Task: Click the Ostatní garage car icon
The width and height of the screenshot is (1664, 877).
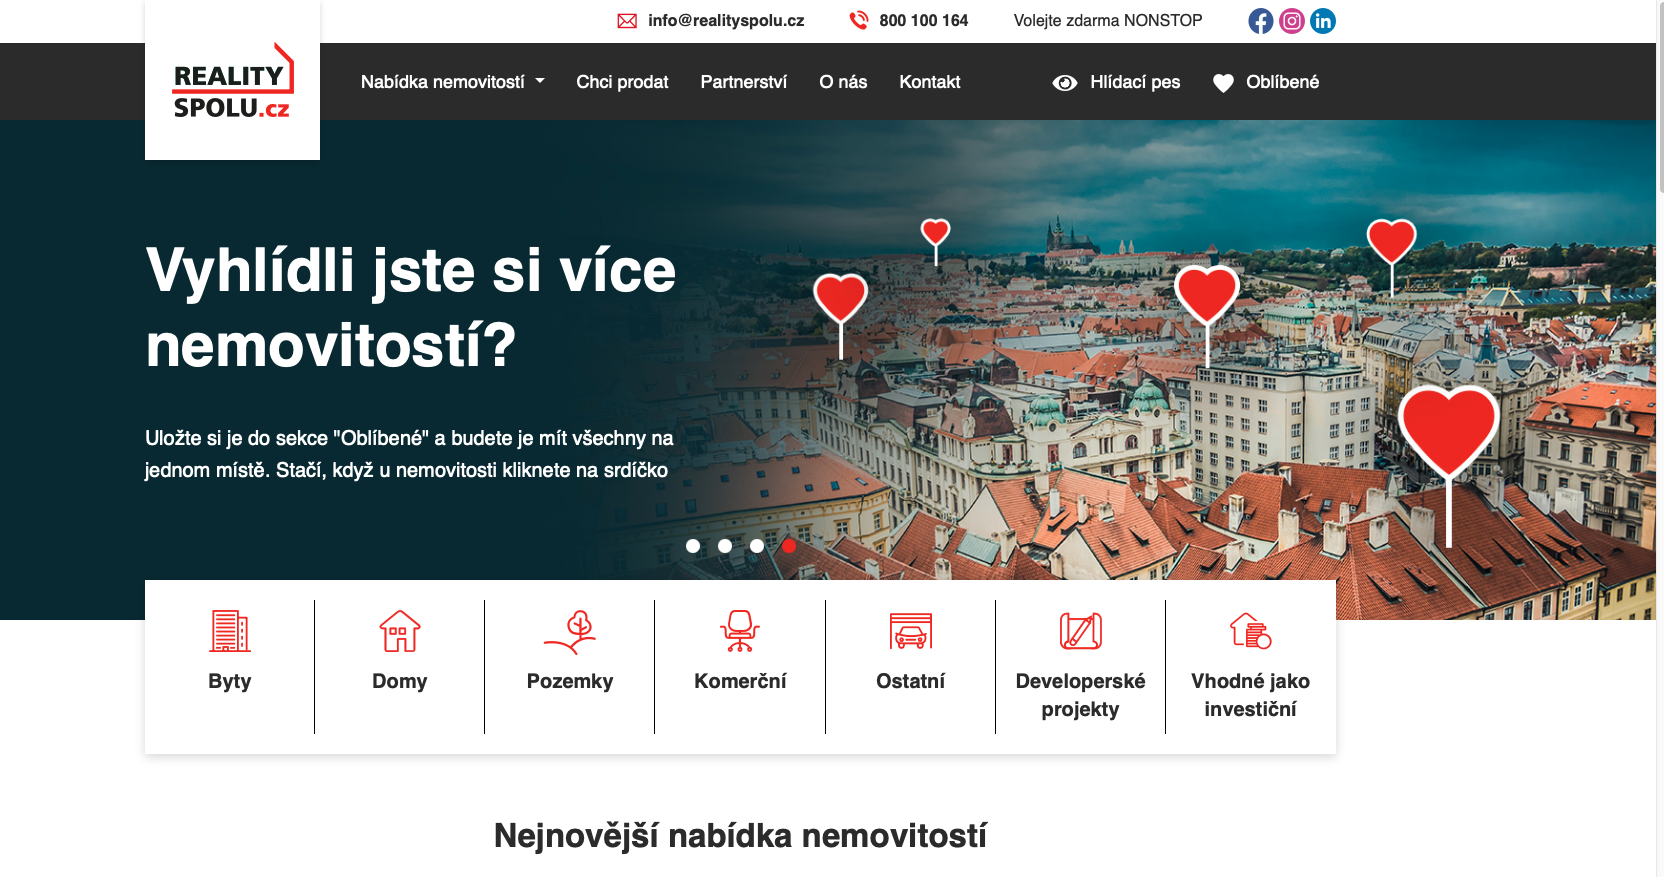Action: pyautogui.click(x=910, y=631)
